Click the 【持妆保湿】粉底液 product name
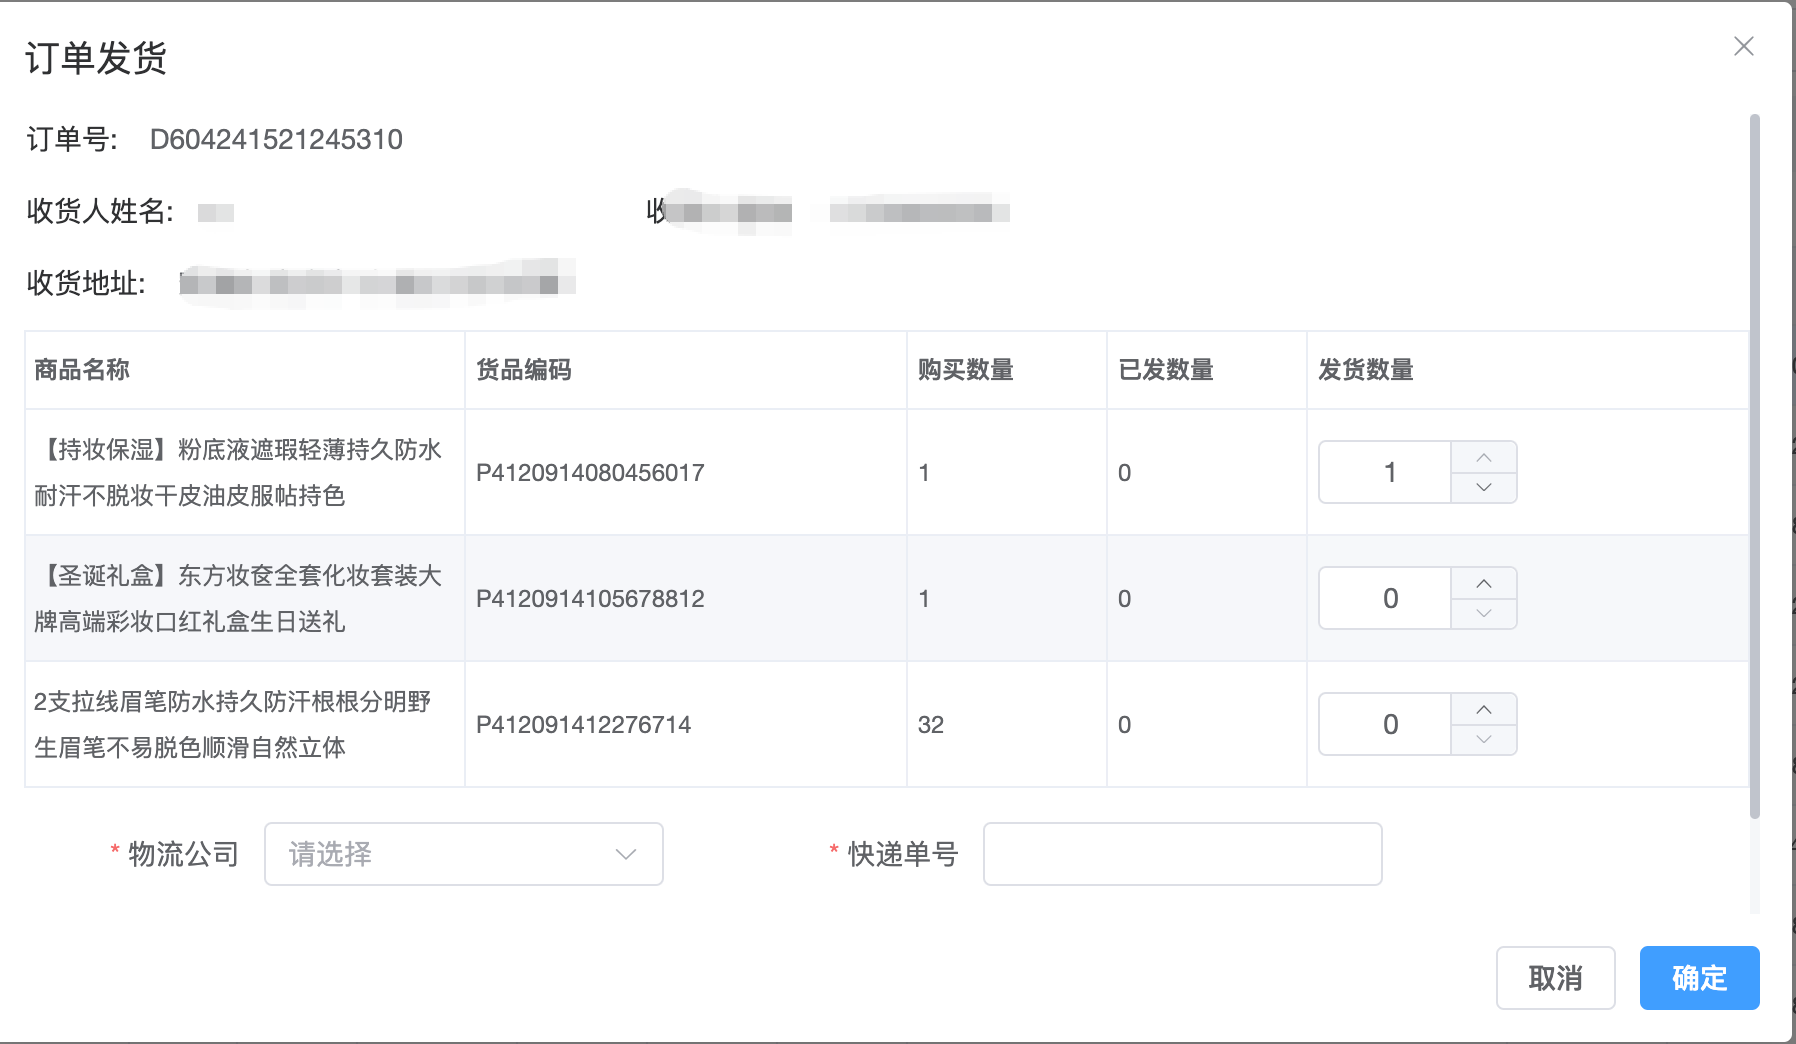This screenshot has height=1044, width=1796. pyautogui.click(x=238, y=472)
